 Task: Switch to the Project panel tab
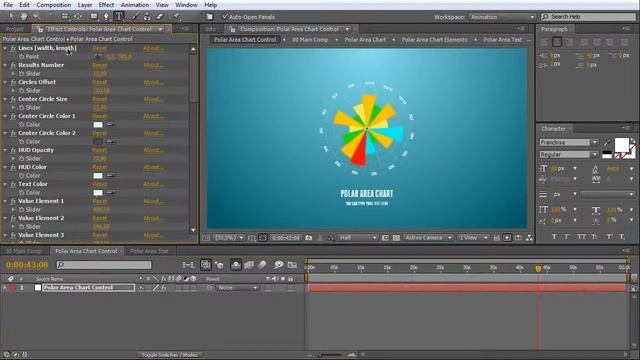pos(15,29)
